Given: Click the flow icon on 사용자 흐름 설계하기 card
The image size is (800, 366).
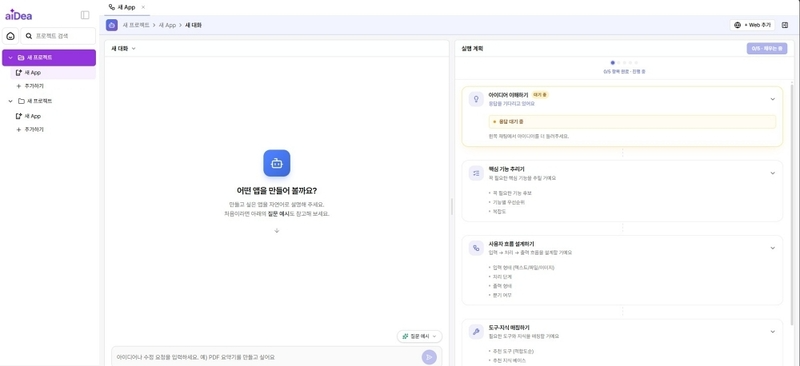Looking at the screenshot, I should coord(476,248).
